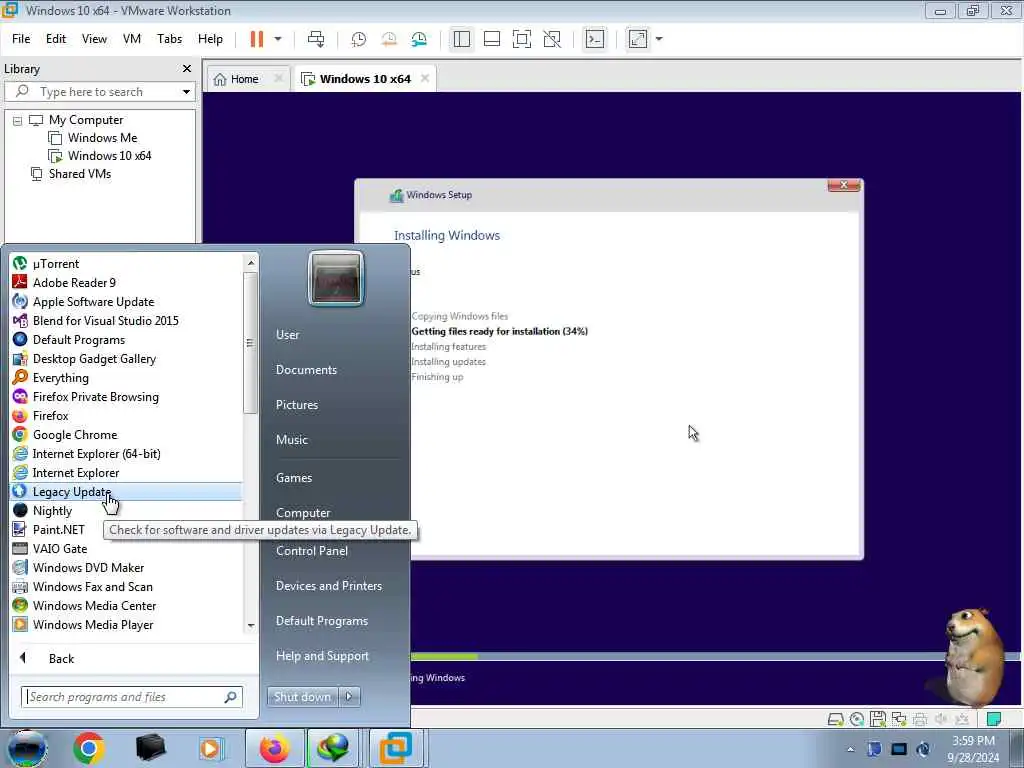Open Firefox Private Browsing
Screen dimensions: 1024x768
(x=125, y=397)
